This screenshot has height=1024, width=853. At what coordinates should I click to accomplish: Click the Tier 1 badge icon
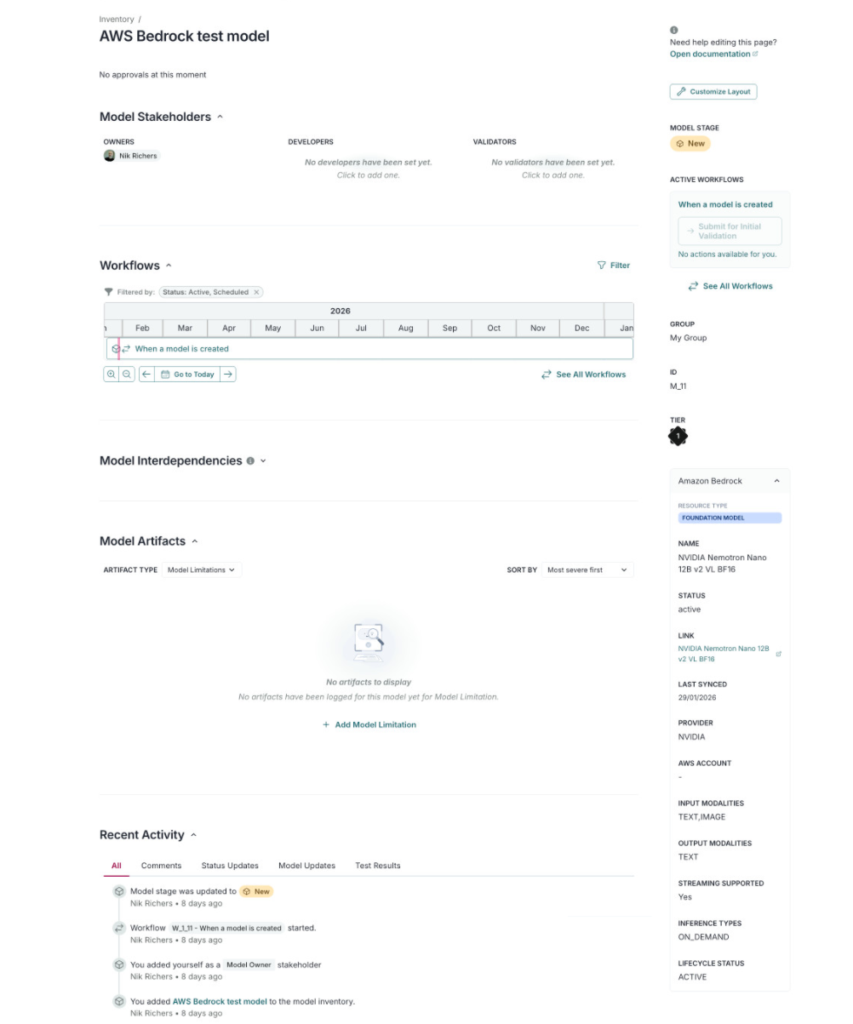pyautogui.click(x=679, y=437)
